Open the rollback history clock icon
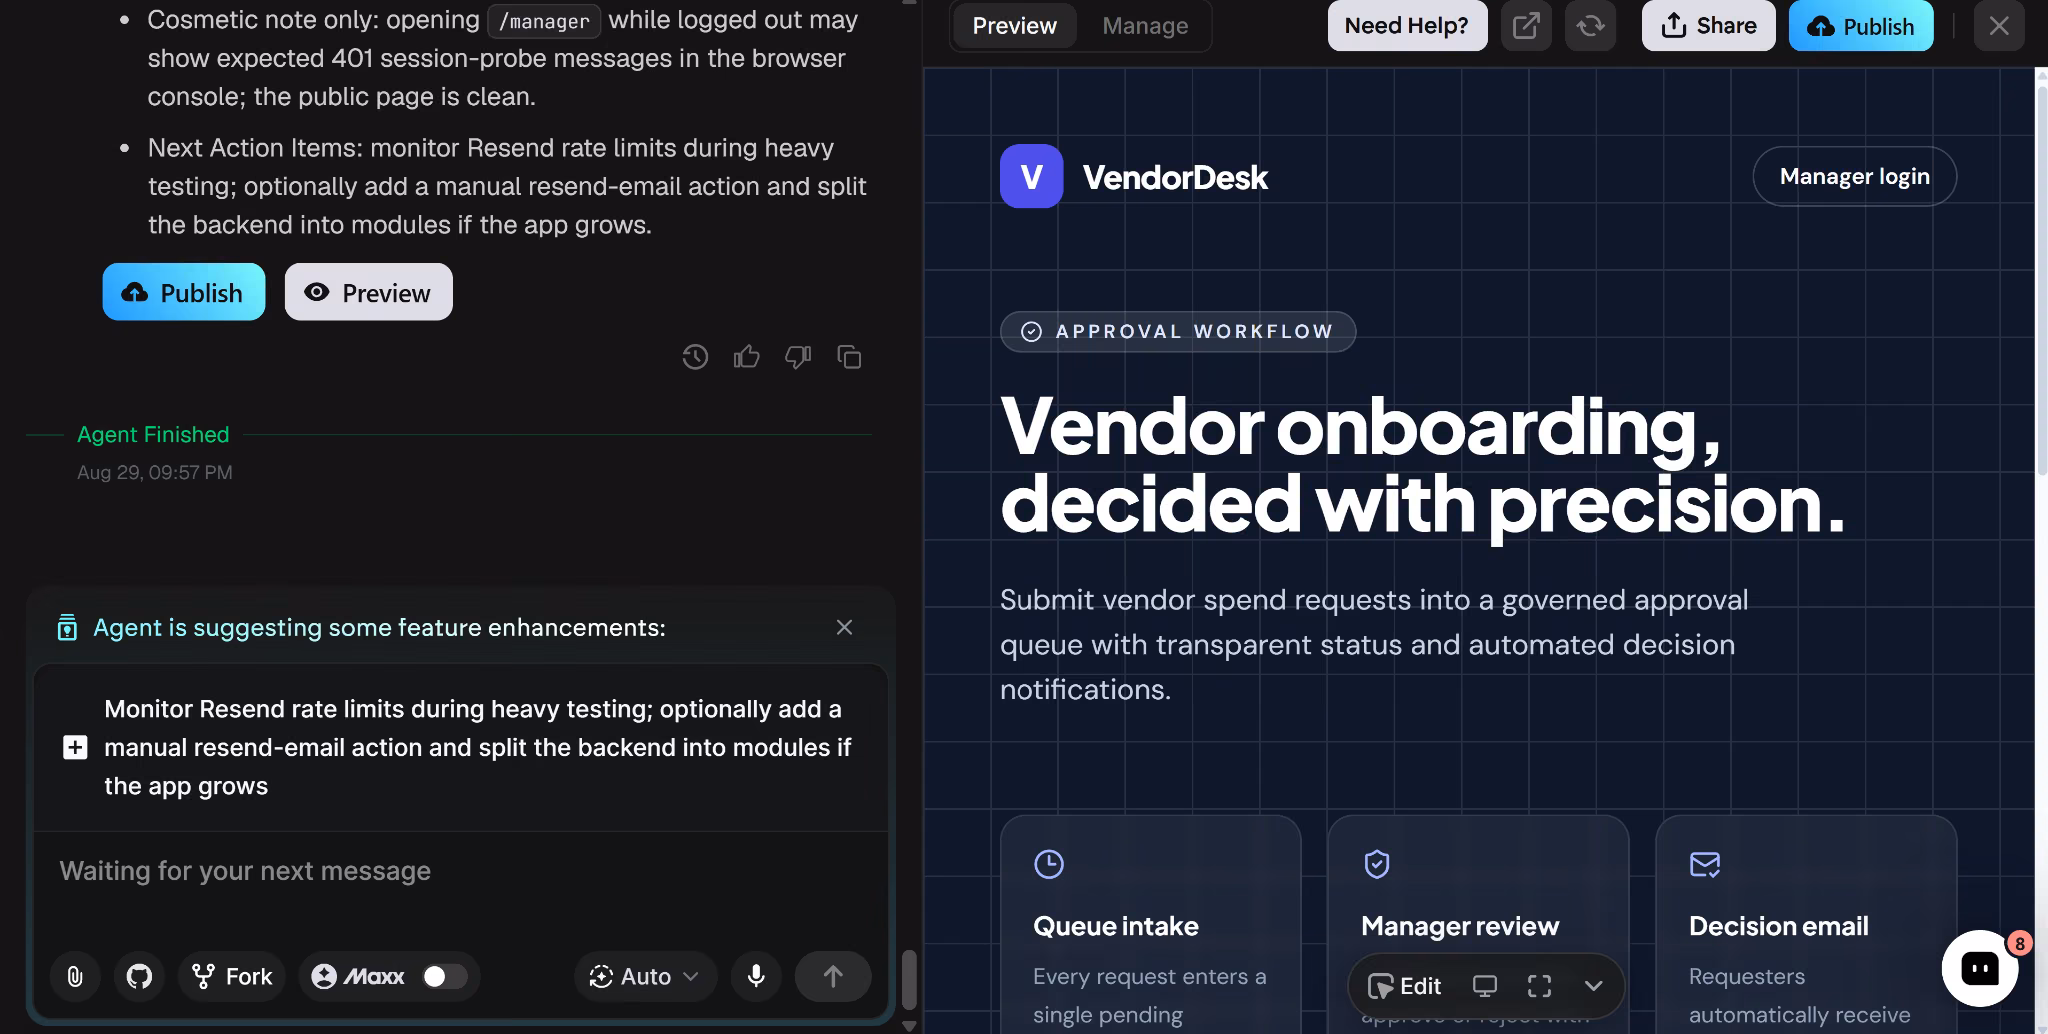The image size is (2048, 1034). (695, 357)
